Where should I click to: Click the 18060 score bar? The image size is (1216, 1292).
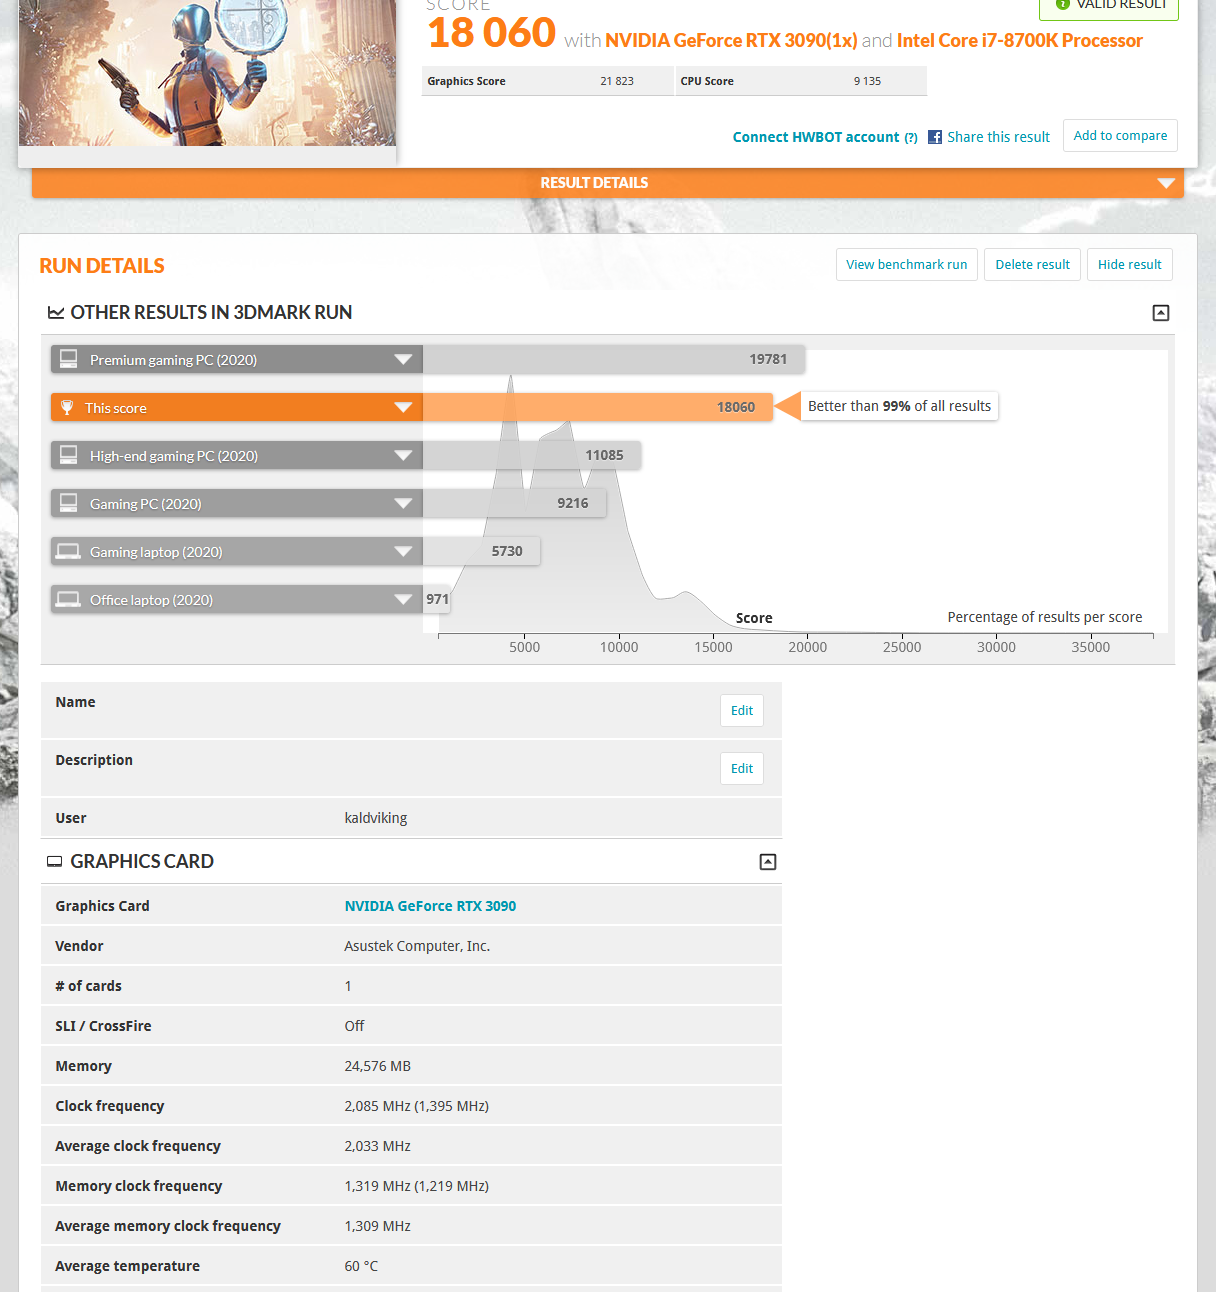598,407
